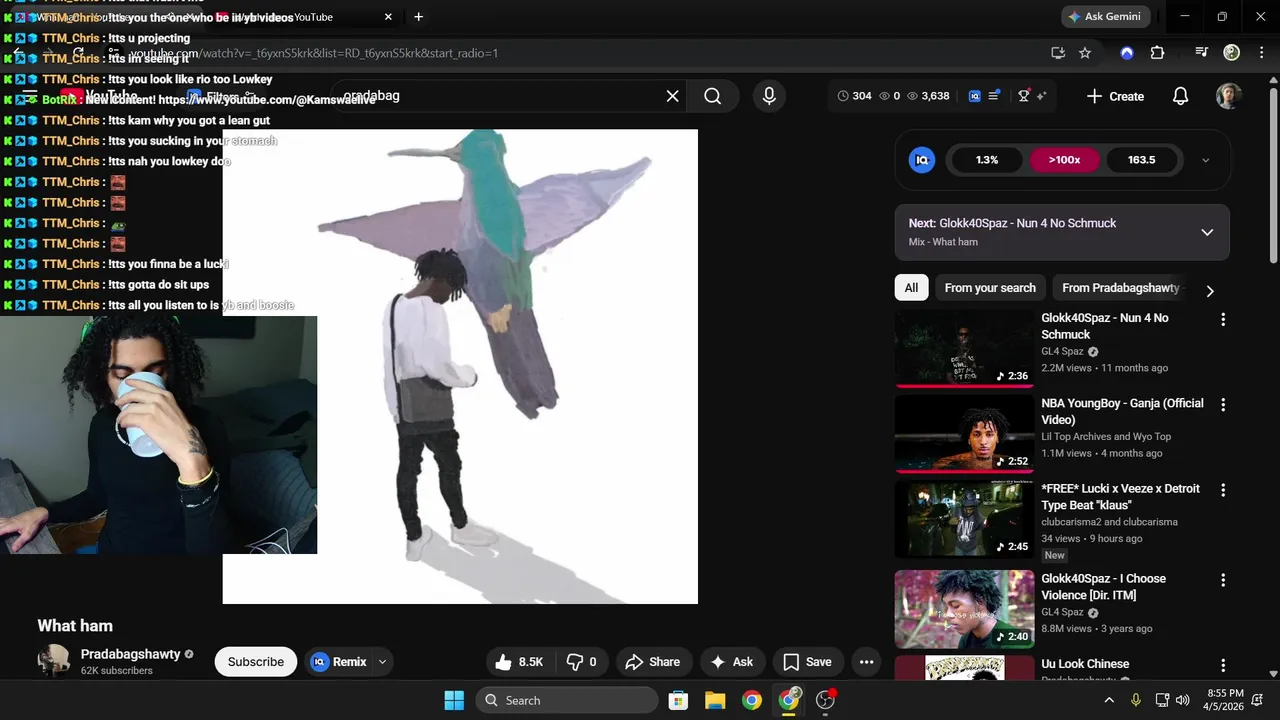Open more actions ellipsis below video

867,662
